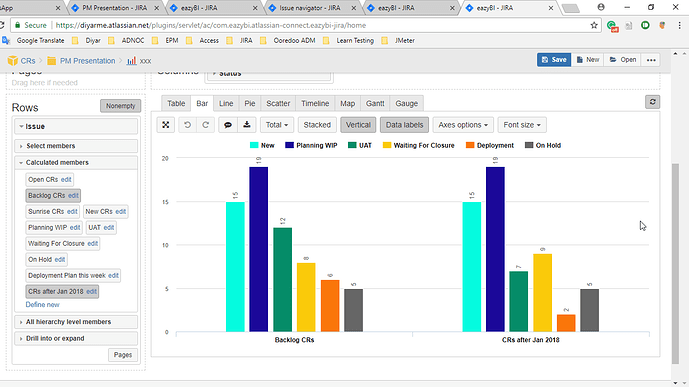Open the Total dropdown
The image size is (689, 387).
pyautogui.click(x=277, y=125)
